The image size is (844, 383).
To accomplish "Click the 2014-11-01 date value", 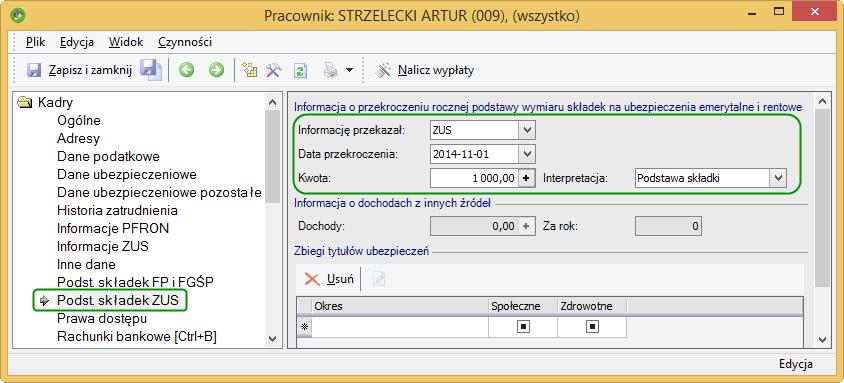I will (x=460, y=154).
